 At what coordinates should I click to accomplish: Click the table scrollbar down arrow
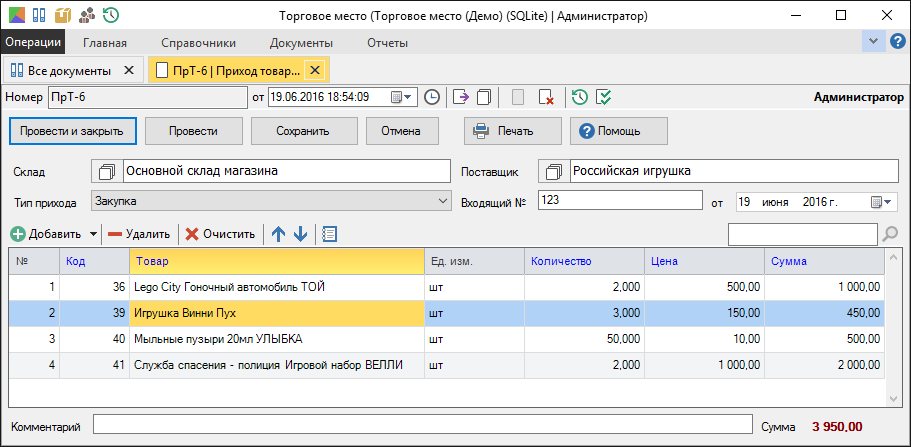click(894, 399)
